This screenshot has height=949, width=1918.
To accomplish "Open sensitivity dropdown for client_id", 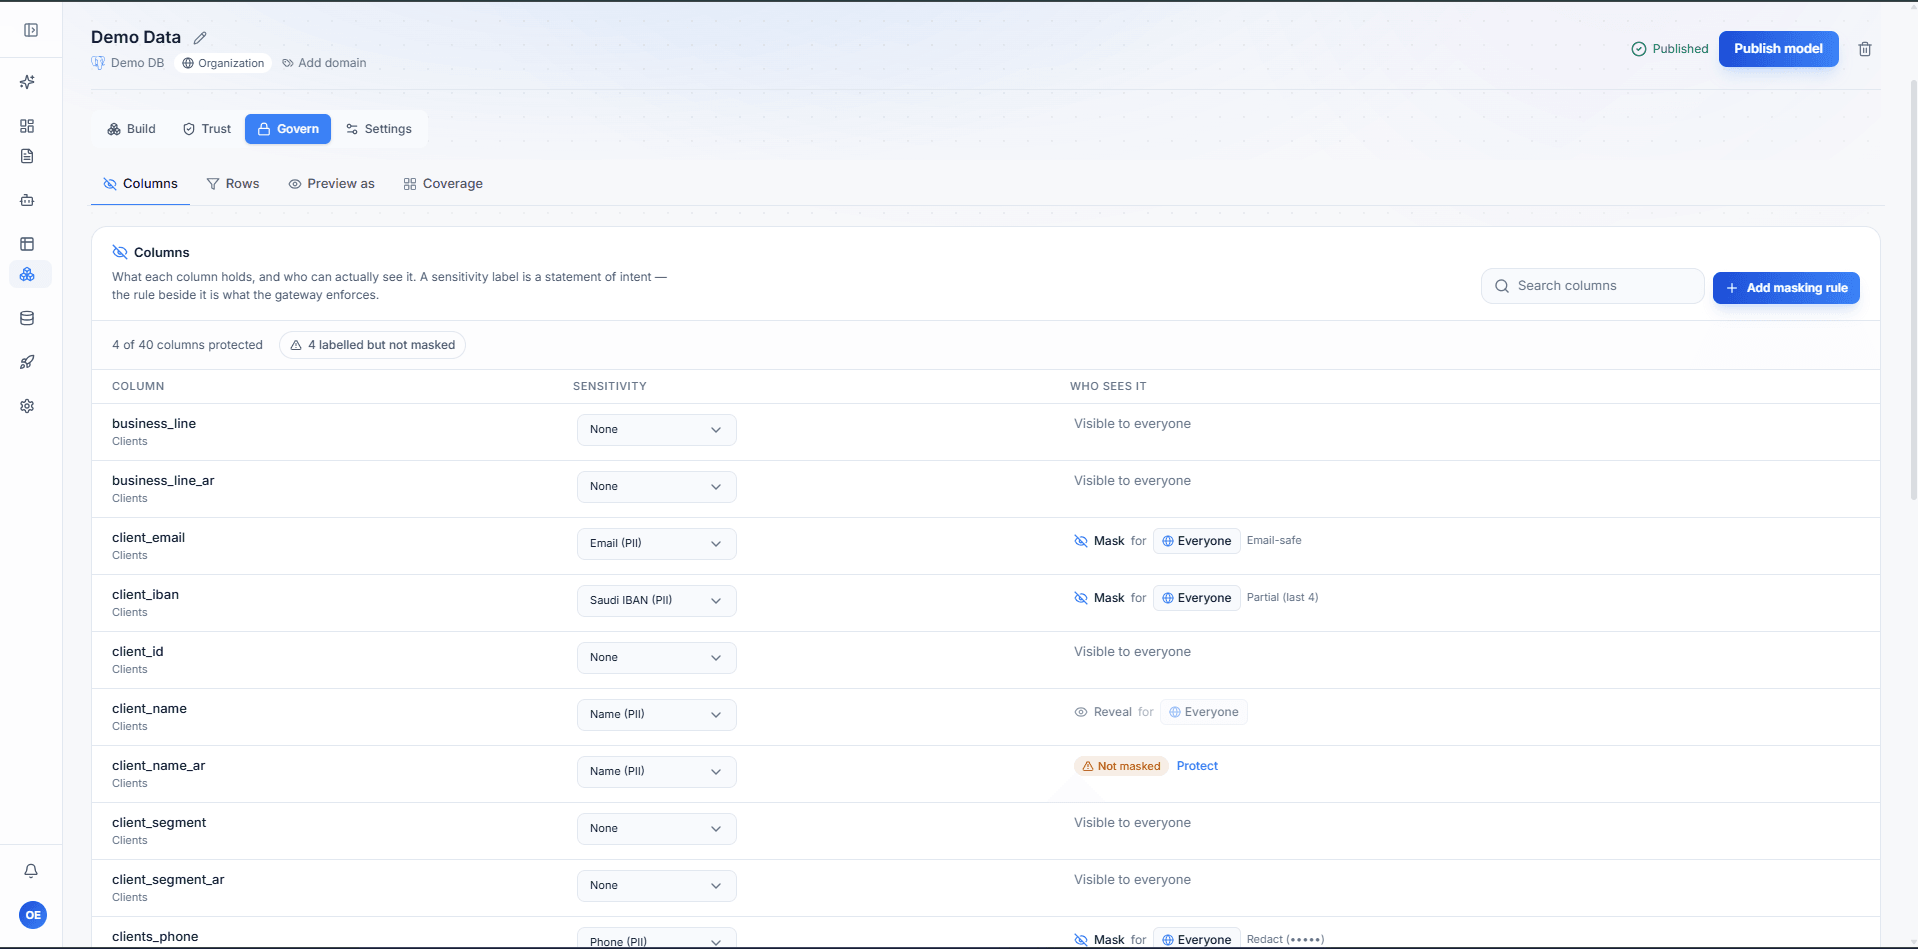I will pos(657,658).
